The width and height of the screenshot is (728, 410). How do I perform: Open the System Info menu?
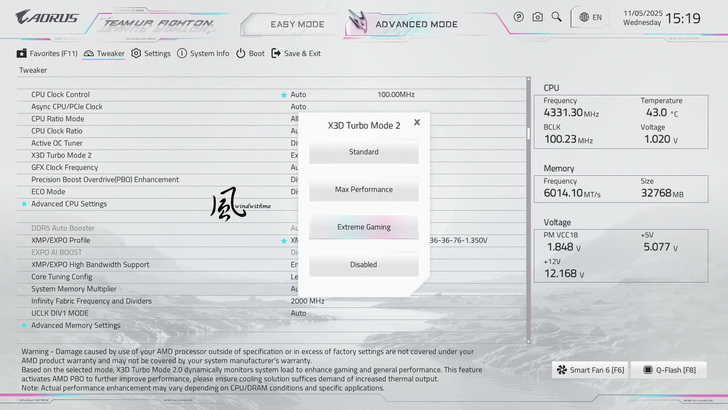pyautogui.click(x=203, y=53)
